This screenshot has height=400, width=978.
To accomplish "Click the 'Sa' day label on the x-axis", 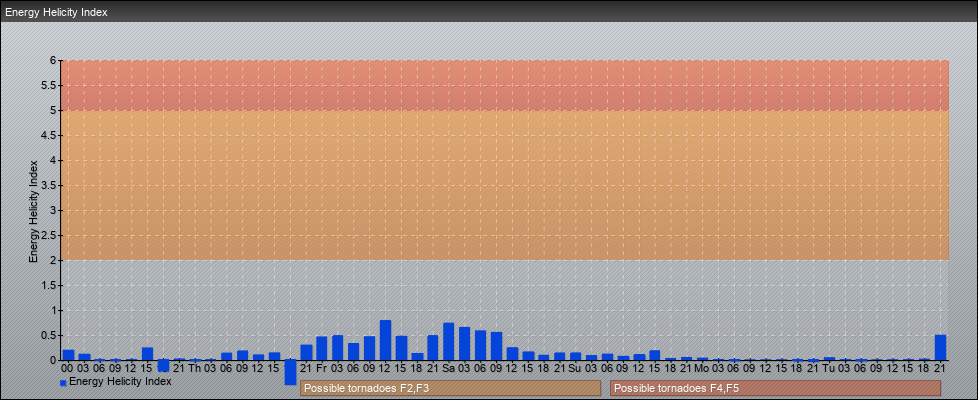I will pos(448,368).
